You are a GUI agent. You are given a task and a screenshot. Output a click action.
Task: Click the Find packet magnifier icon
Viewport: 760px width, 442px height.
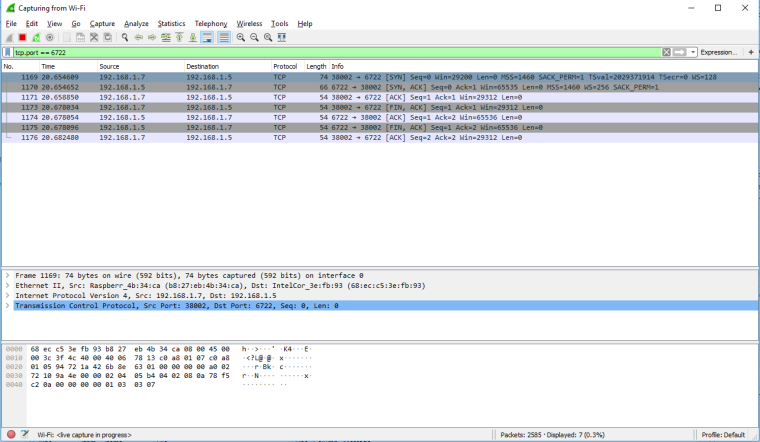125,37
